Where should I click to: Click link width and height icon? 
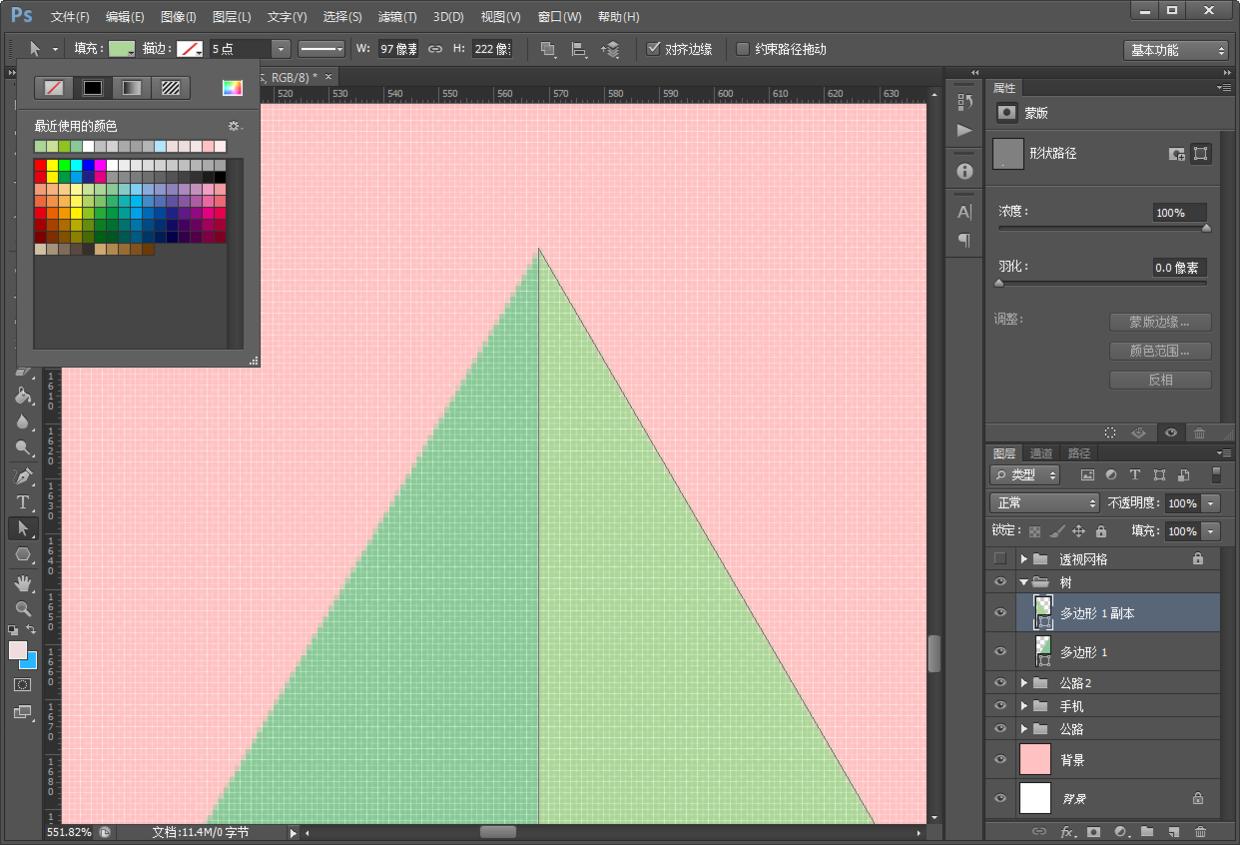tap(435, 49)
